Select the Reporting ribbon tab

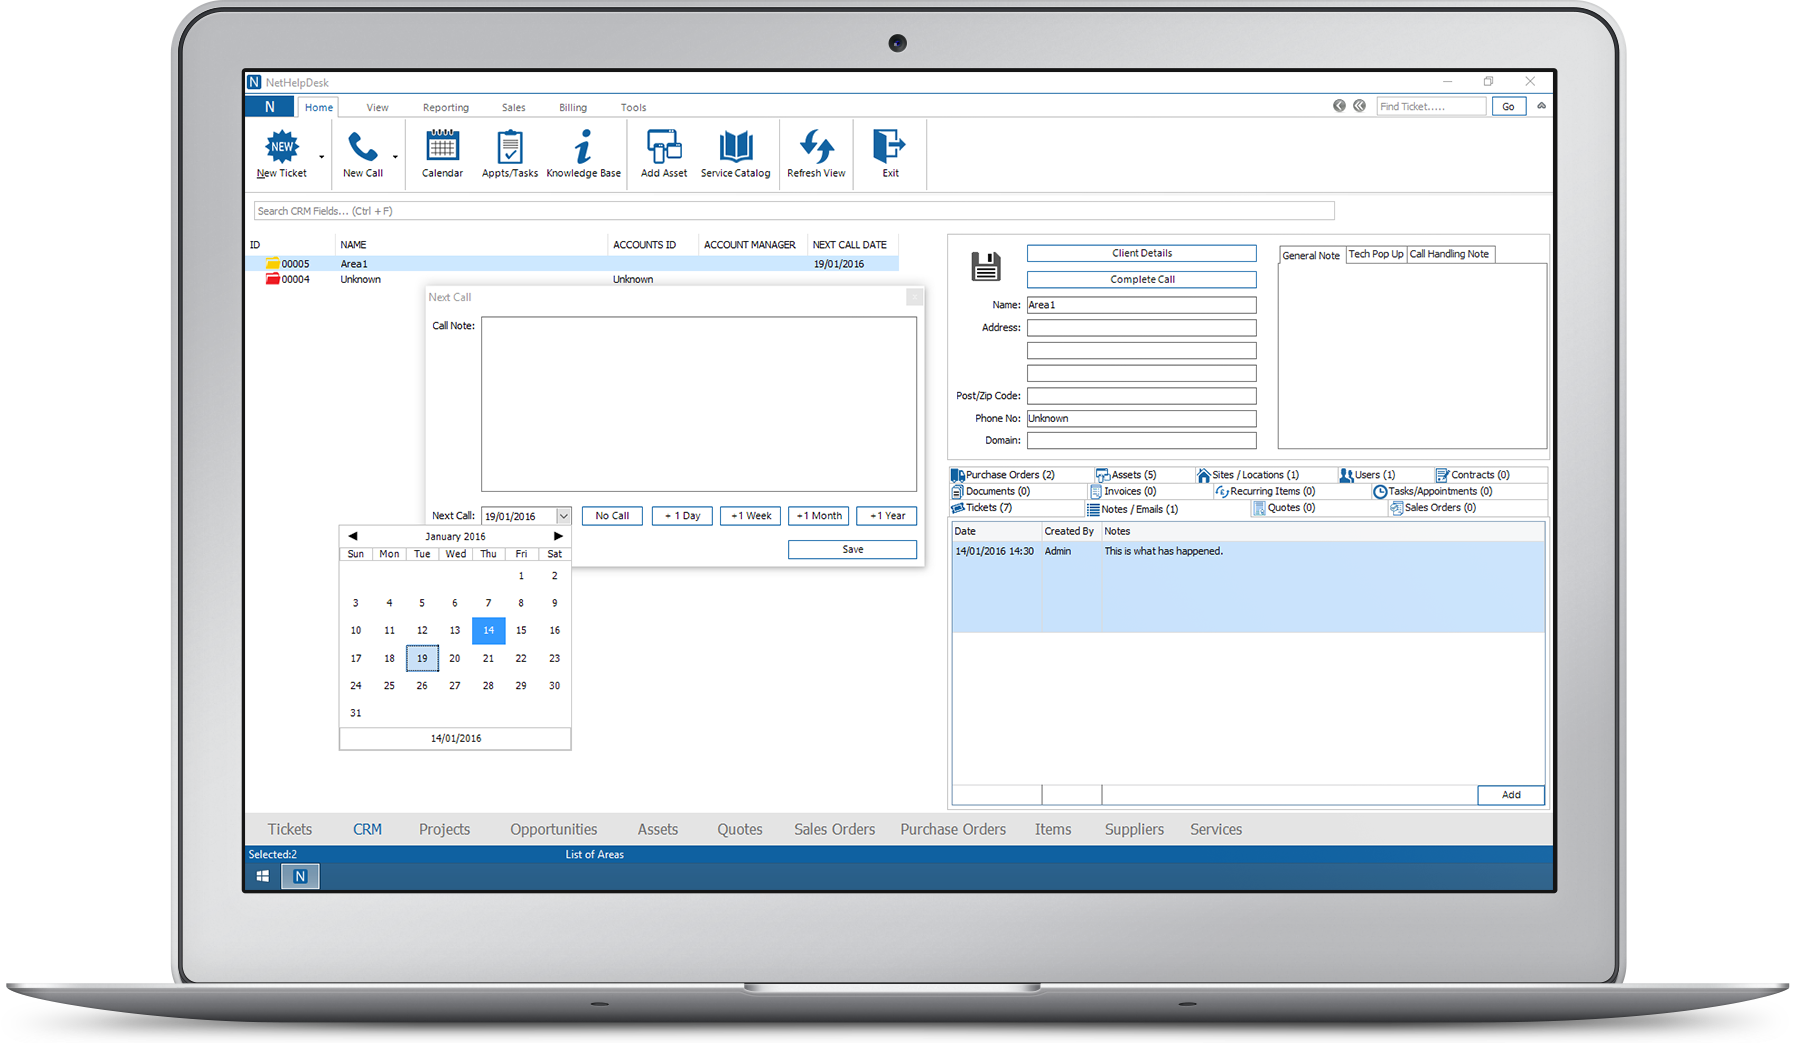tap(445, 107)
